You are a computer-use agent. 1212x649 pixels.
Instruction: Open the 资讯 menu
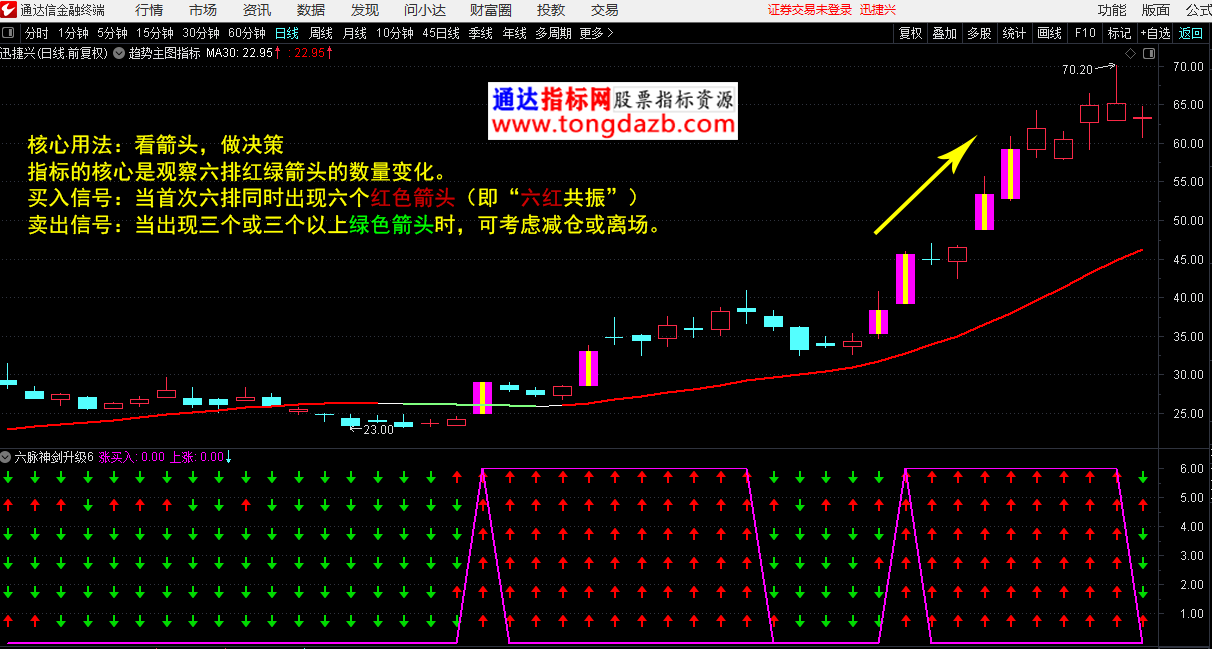(x=257, y=10)
